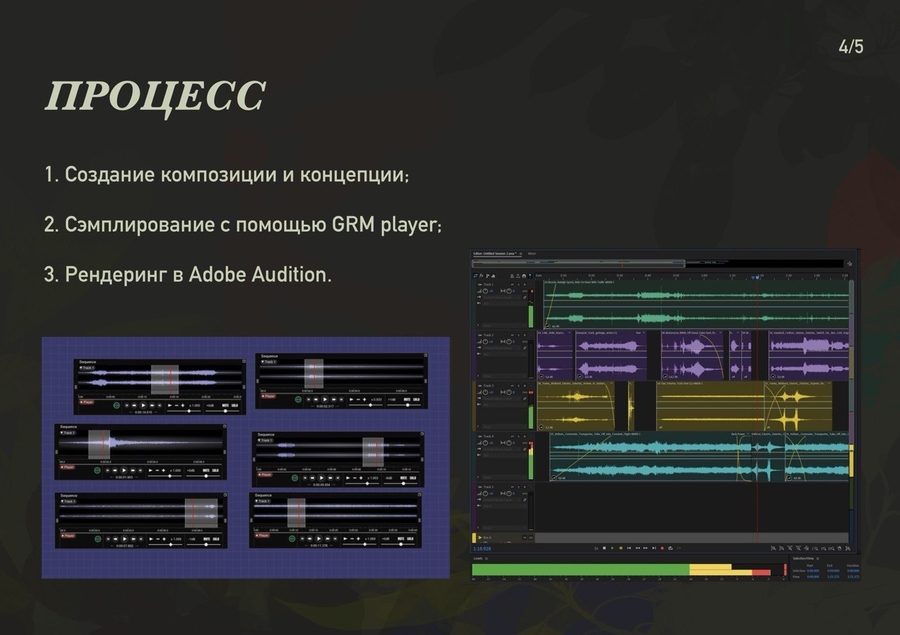Viewport: 900px width, 635px height.
Task: Select the first purple clip on Track 2
Action: pos(555,355)
